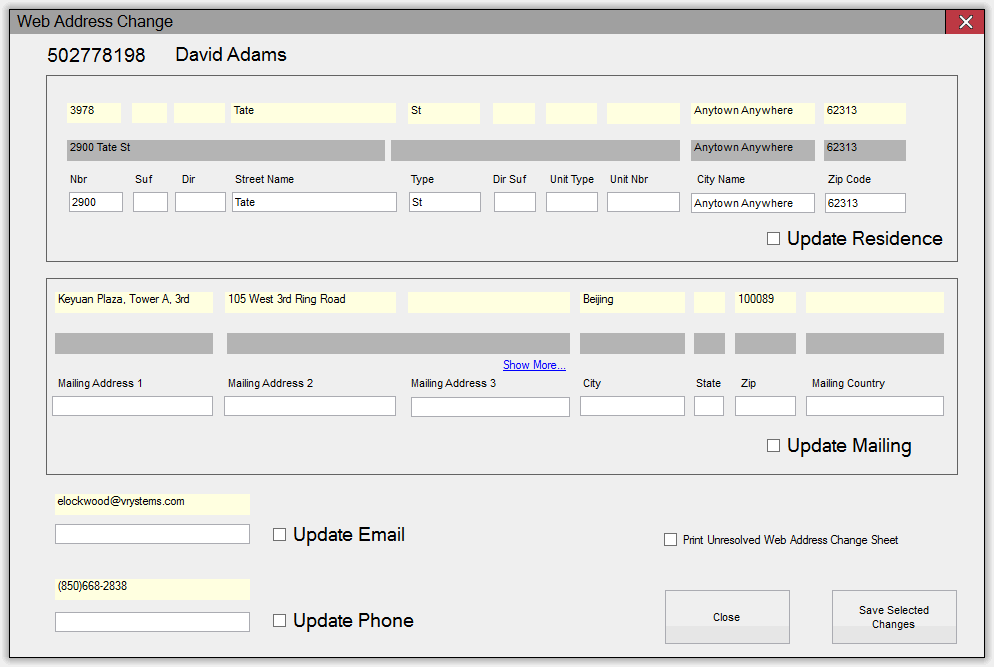
Task: Click the Unit Nbr input field
Action: [642, 202]
